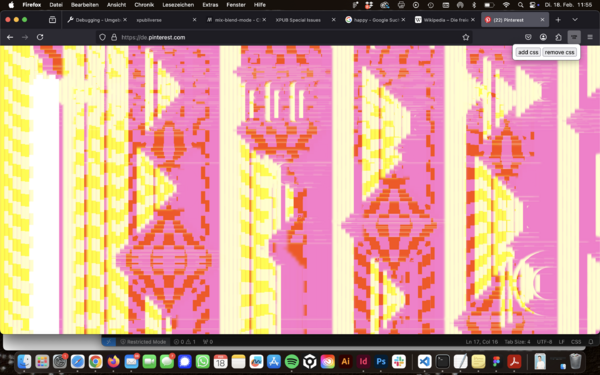The image size is (600, 375).
Task: Open the Lesezeichen menu
Action: pos(178,5)
